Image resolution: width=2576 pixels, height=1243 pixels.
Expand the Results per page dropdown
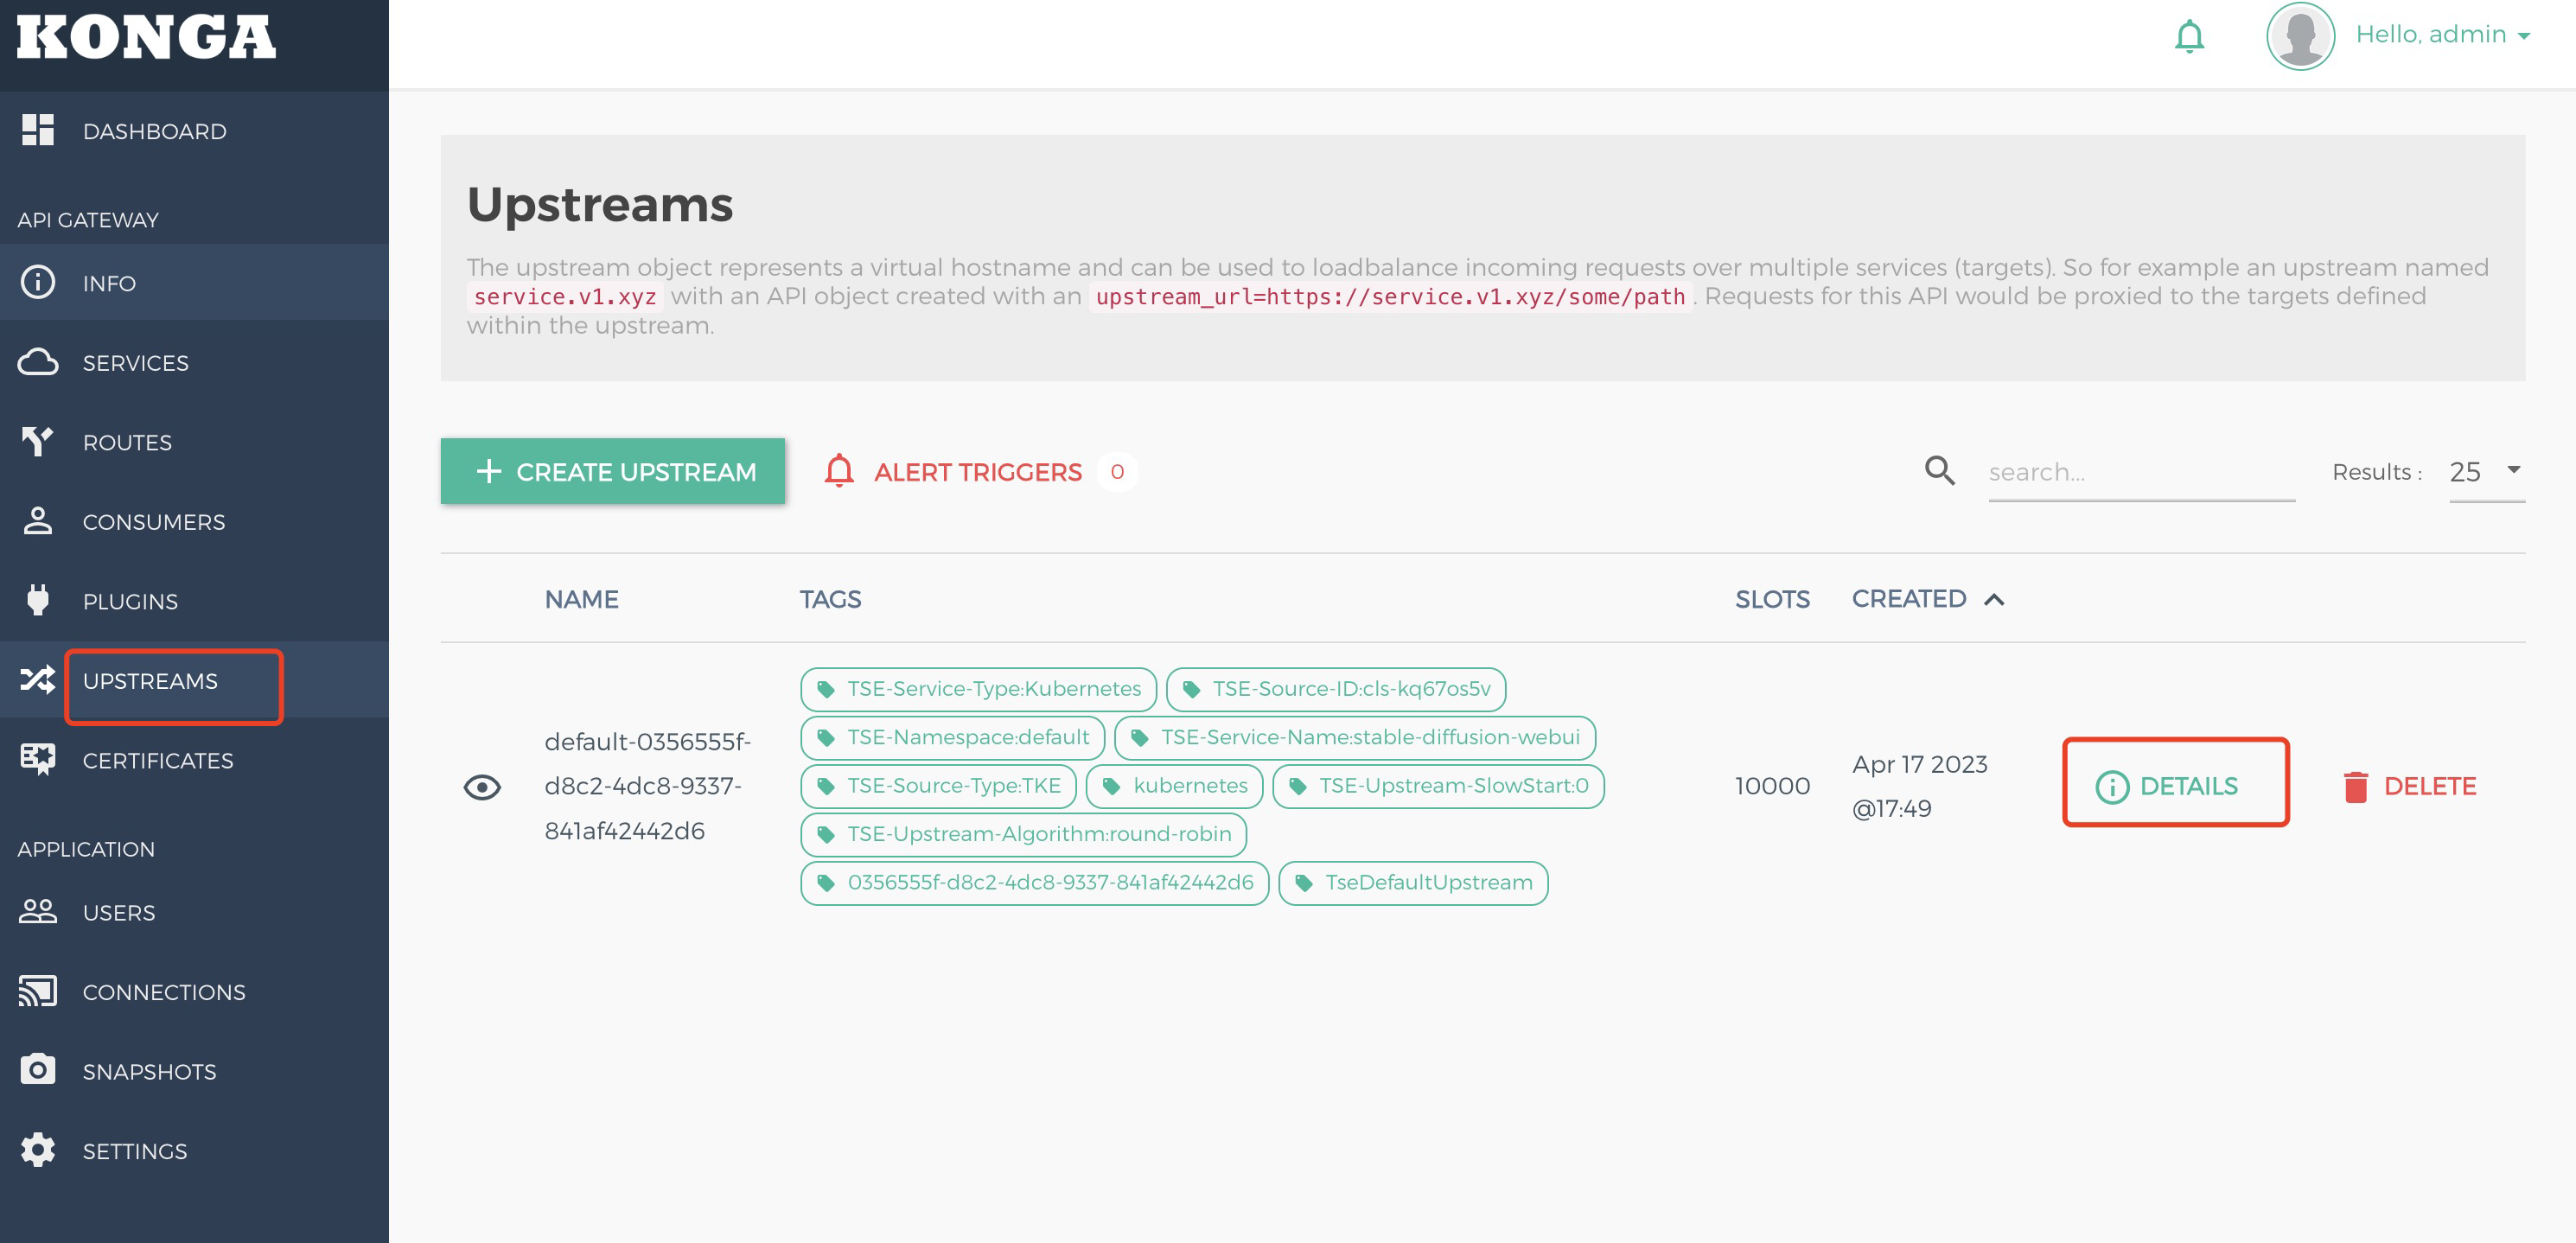coord(2486,471)
